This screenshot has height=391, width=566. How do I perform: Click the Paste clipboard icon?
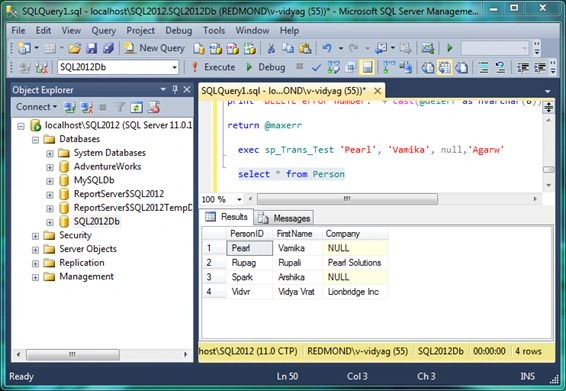coord(305,48)
